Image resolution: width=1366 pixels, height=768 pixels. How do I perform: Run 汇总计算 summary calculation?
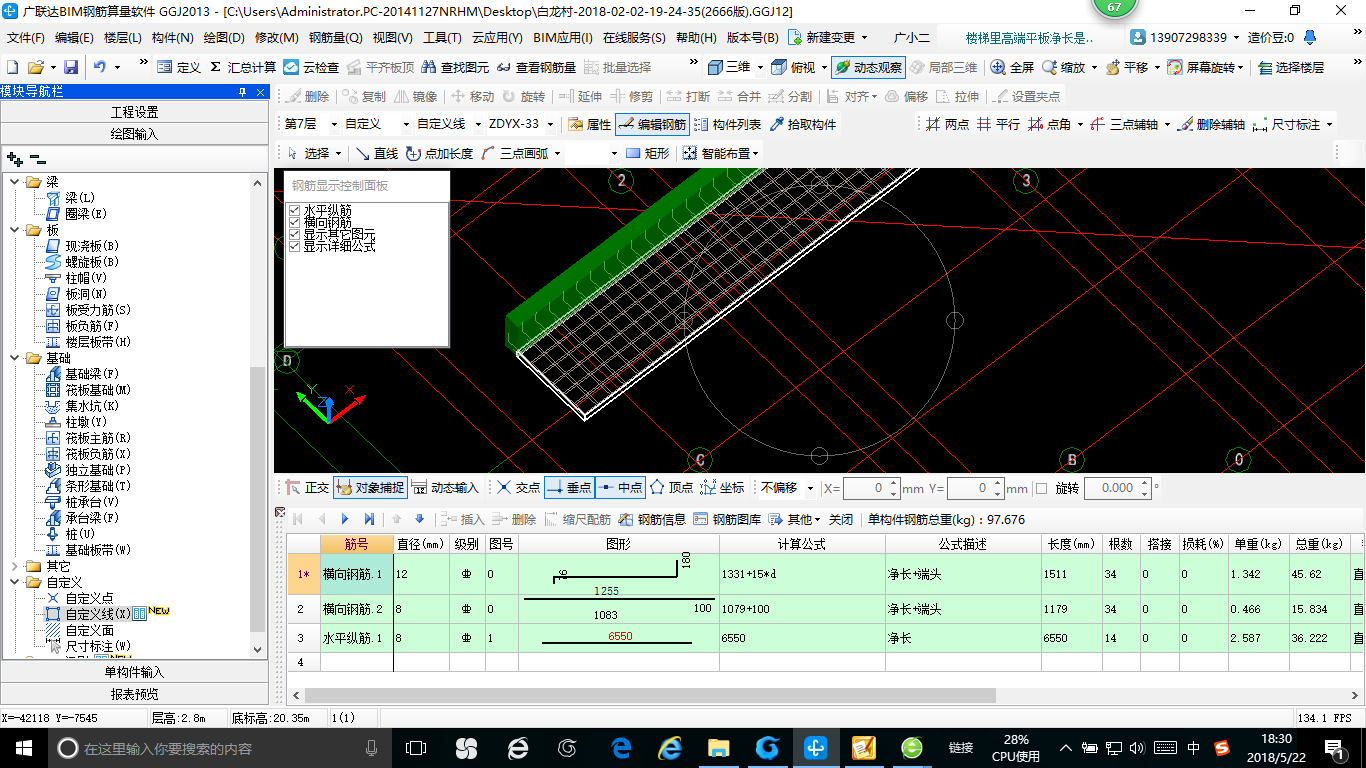(243, 67)
